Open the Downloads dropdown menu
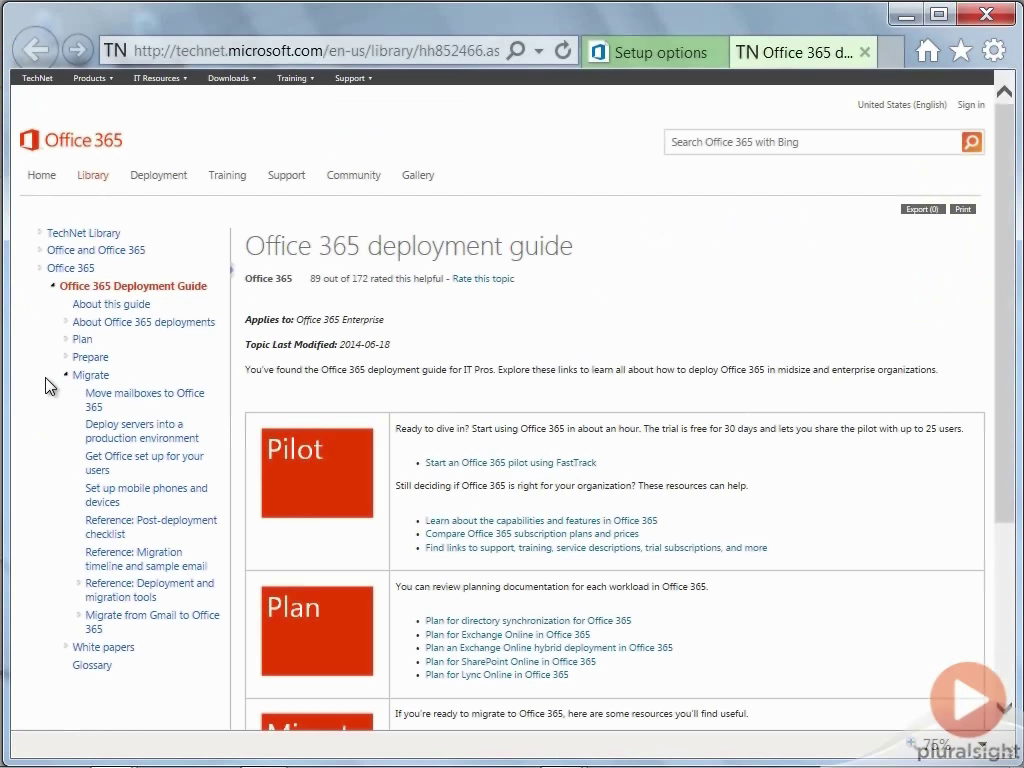Screen dimensions: 1024x768 (x=232, y=78)
